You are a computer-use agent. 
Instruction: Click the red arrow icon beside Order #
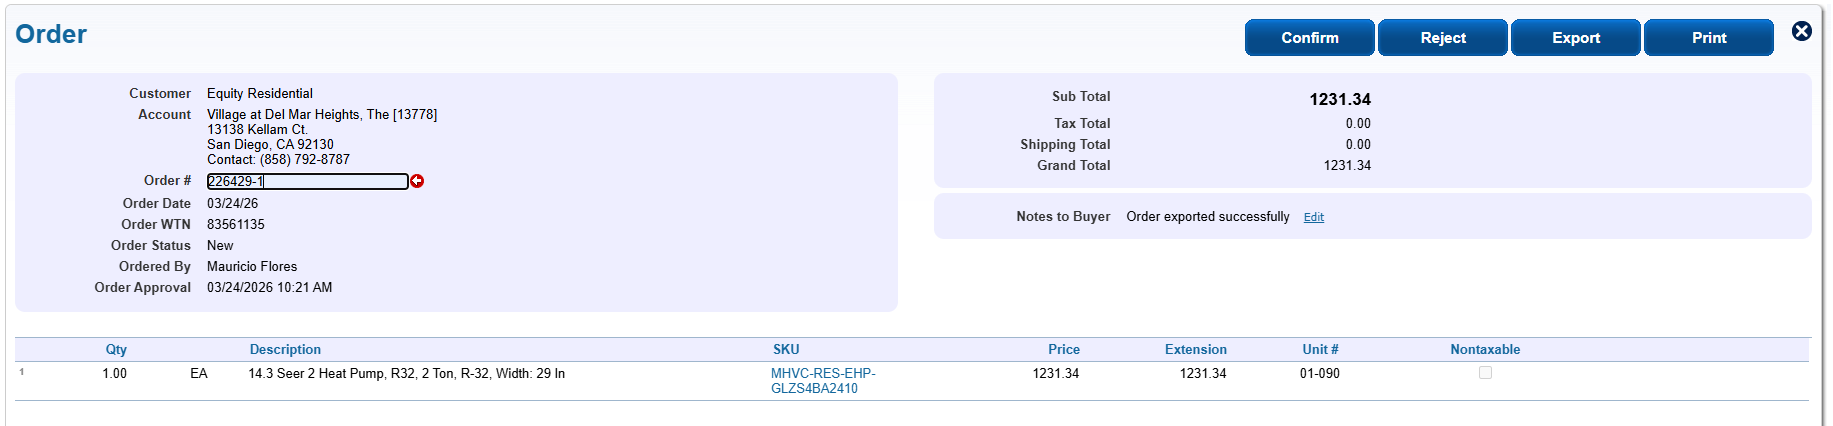pos(417,181)
